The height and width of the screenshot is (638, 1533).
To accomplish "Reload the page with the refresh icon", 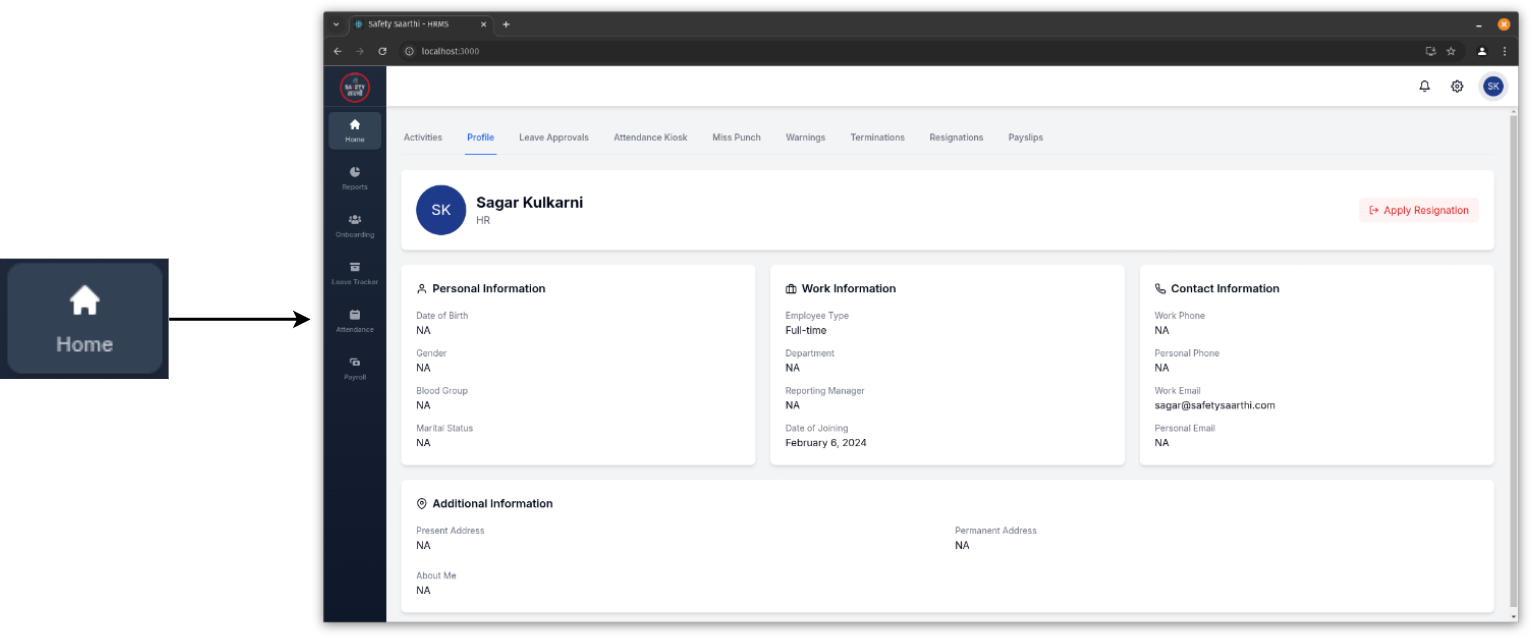I will (x=382, y=50).
